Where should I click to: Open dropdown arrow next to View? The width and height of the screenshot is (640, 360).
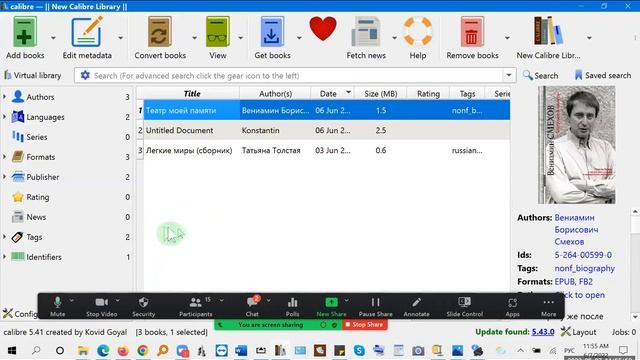pyautogui.click(x=240, y=38)
